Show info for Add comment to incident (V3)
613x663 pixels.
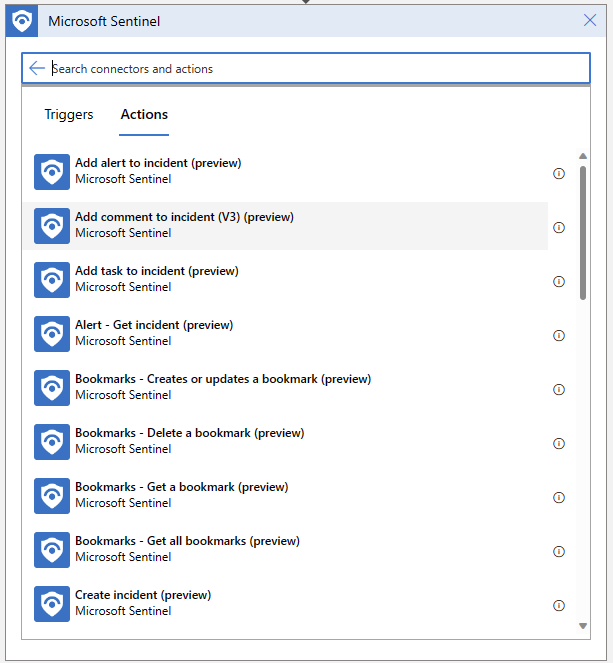(x=559, y=227)
